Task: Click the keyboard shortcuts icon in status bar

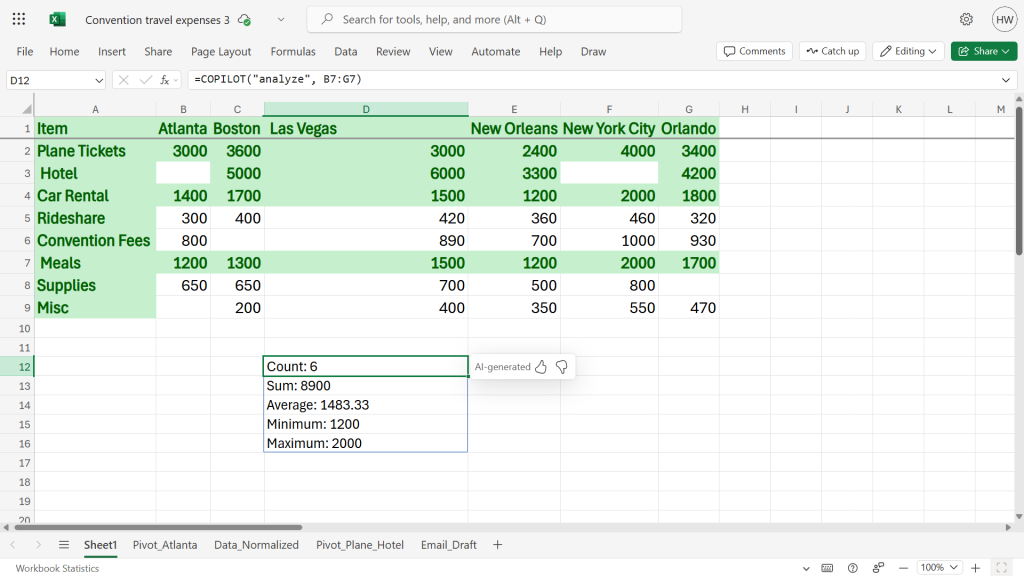Action: coord(827,567)
